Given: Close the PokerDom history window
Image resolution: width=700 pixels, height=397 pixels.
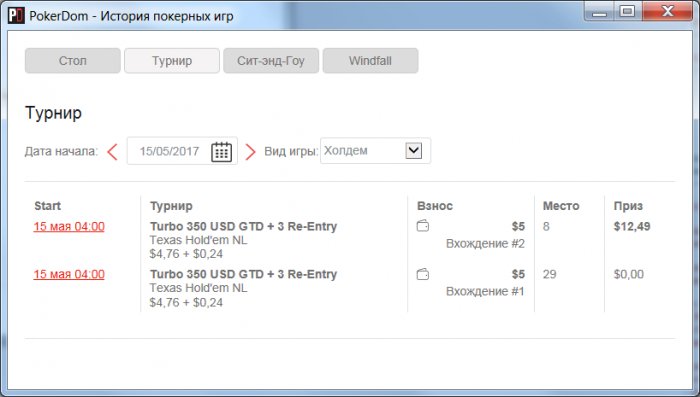Looking at the screenshot, I should [667, 11].
